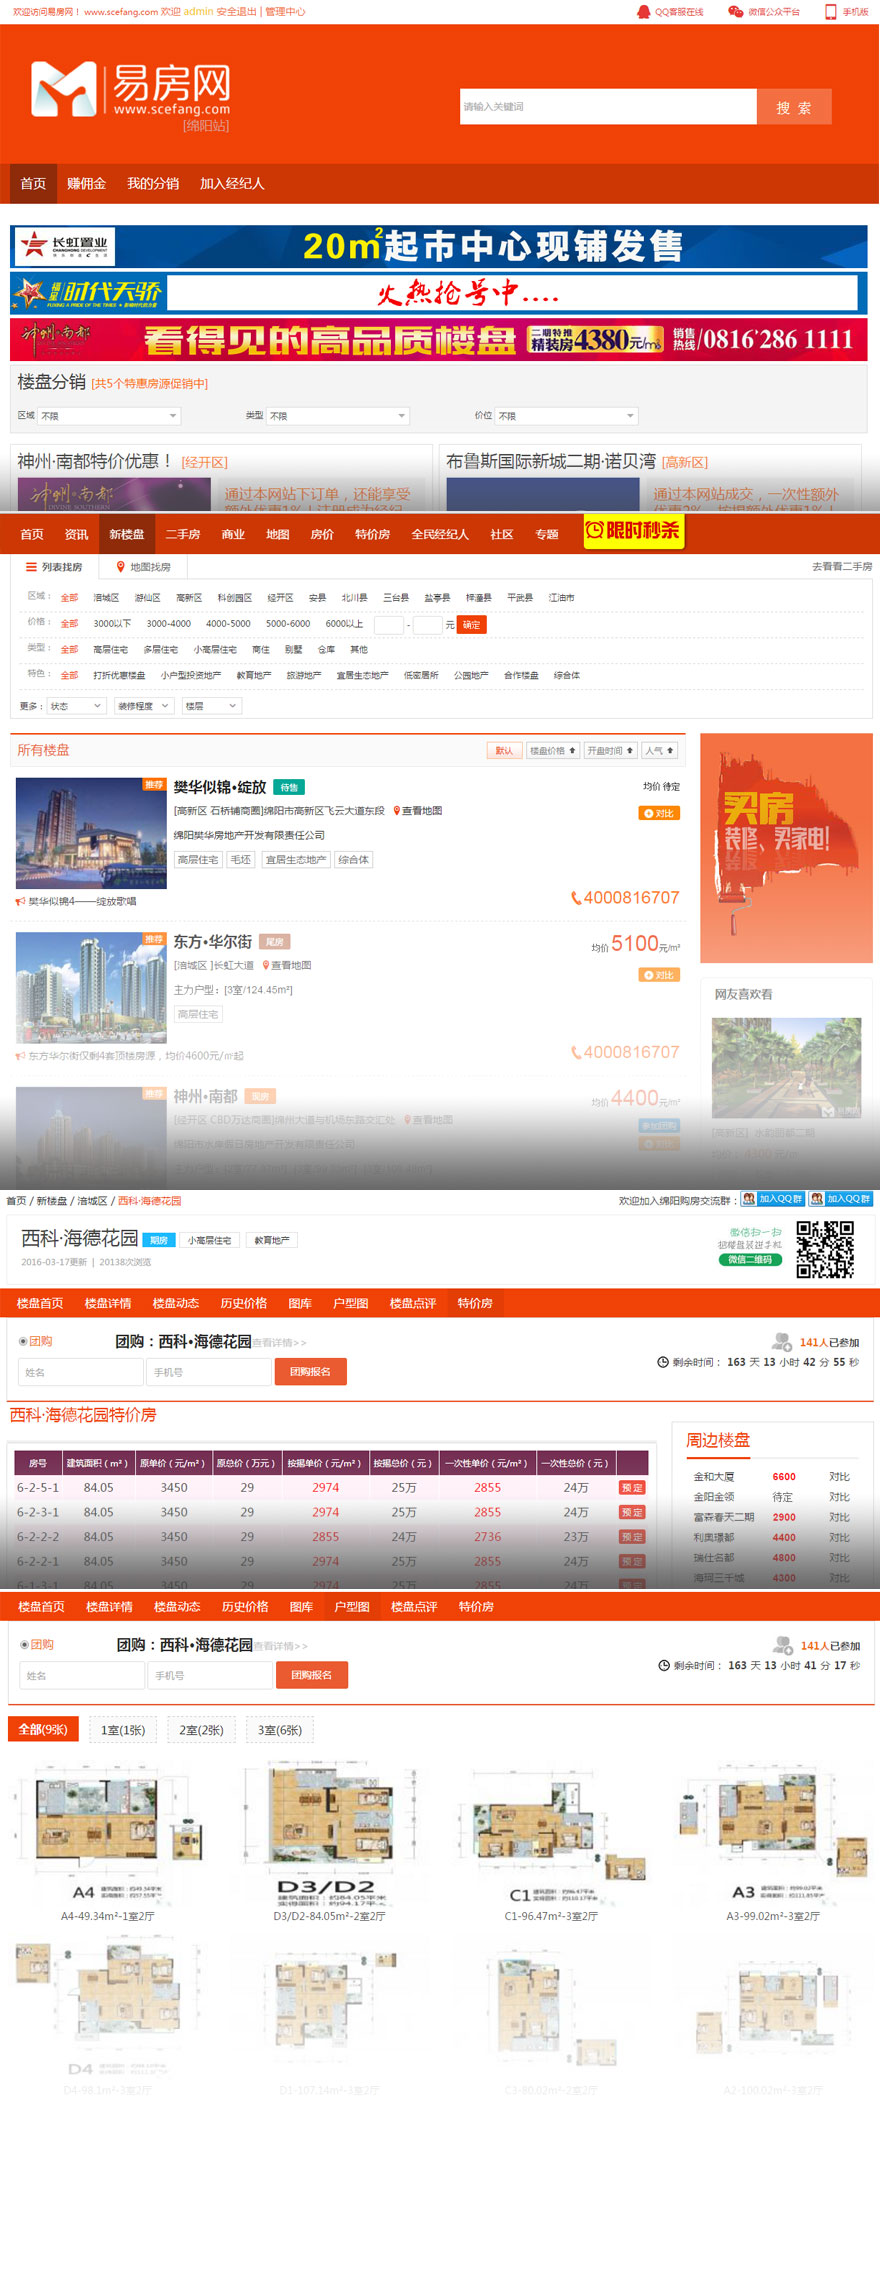Select 别墅 in the 类型 filter
This screenshot has width=880, height=2272.
[x=293, y=650]
